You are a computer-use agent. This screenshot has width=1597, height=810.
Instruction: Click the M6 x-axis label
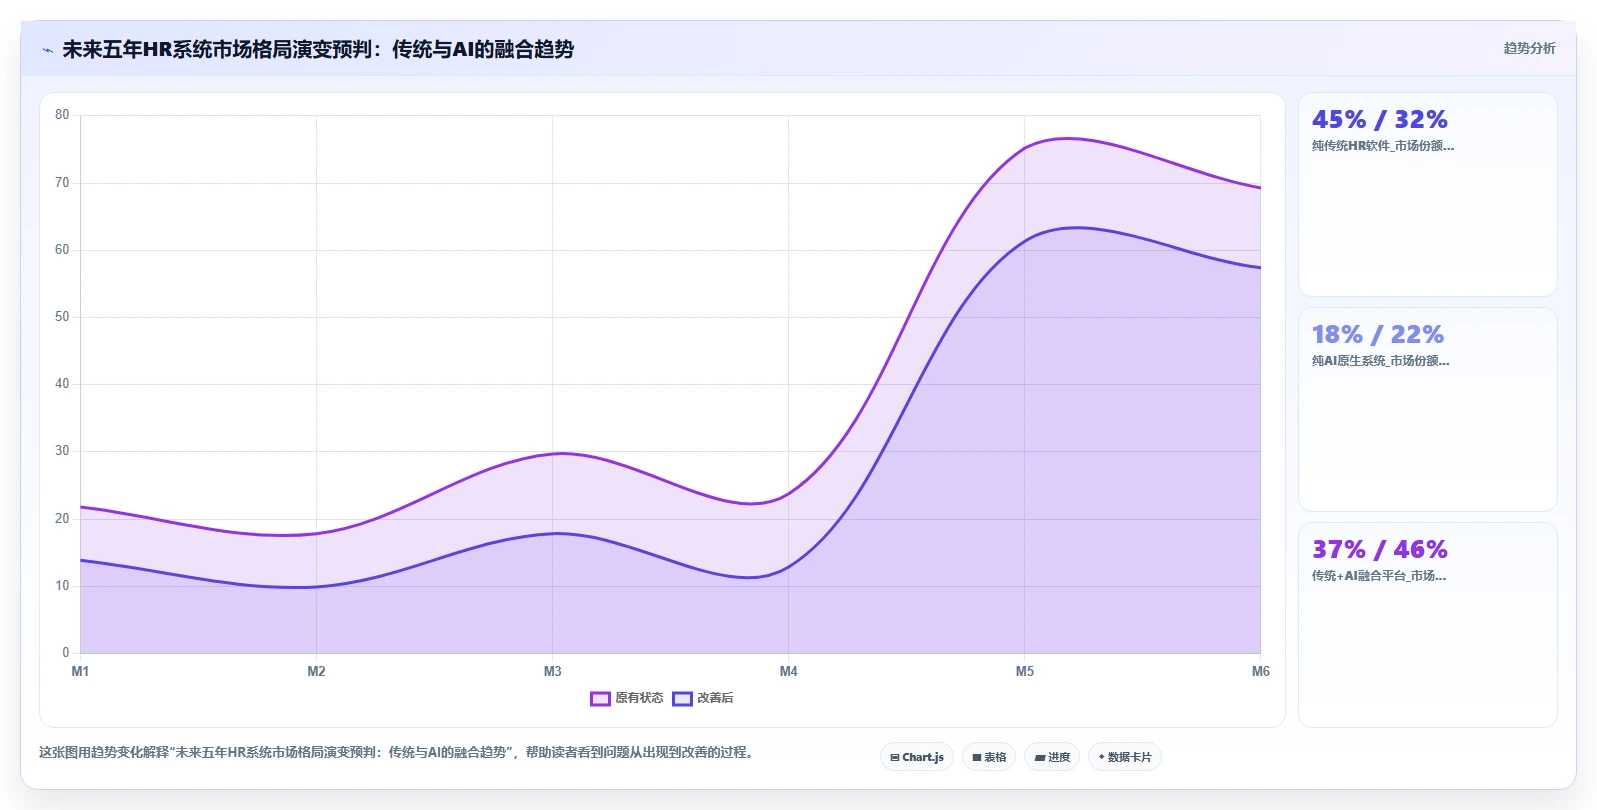pyautogui.click(x=1261, y=671)
